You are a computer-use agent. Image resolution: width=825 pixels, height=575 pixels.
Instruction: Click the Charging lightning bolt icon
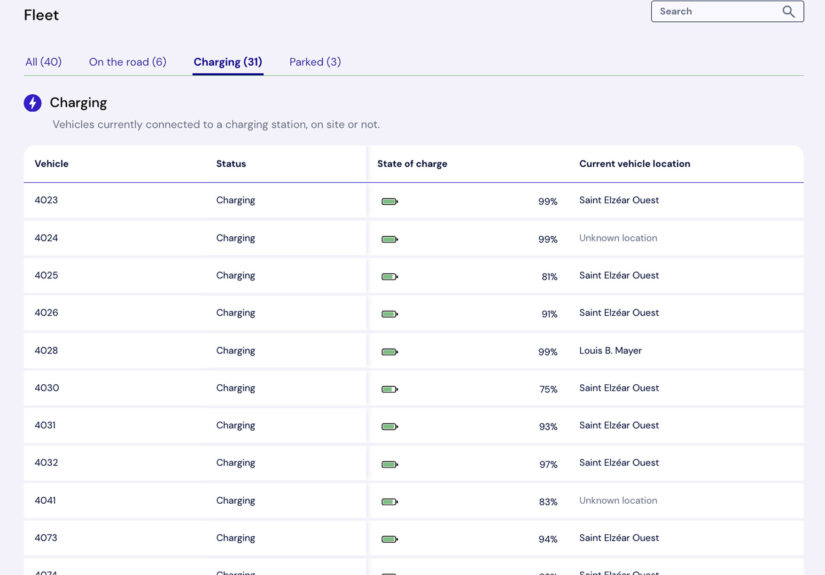33,103
